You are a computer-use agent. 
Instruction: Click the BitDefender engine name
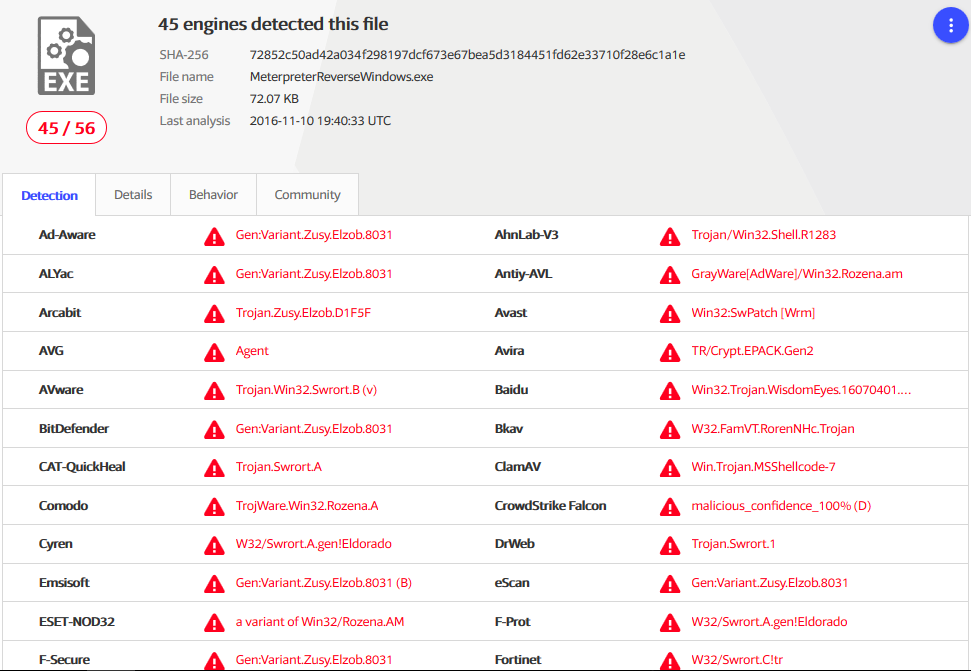tap(74, 428)
